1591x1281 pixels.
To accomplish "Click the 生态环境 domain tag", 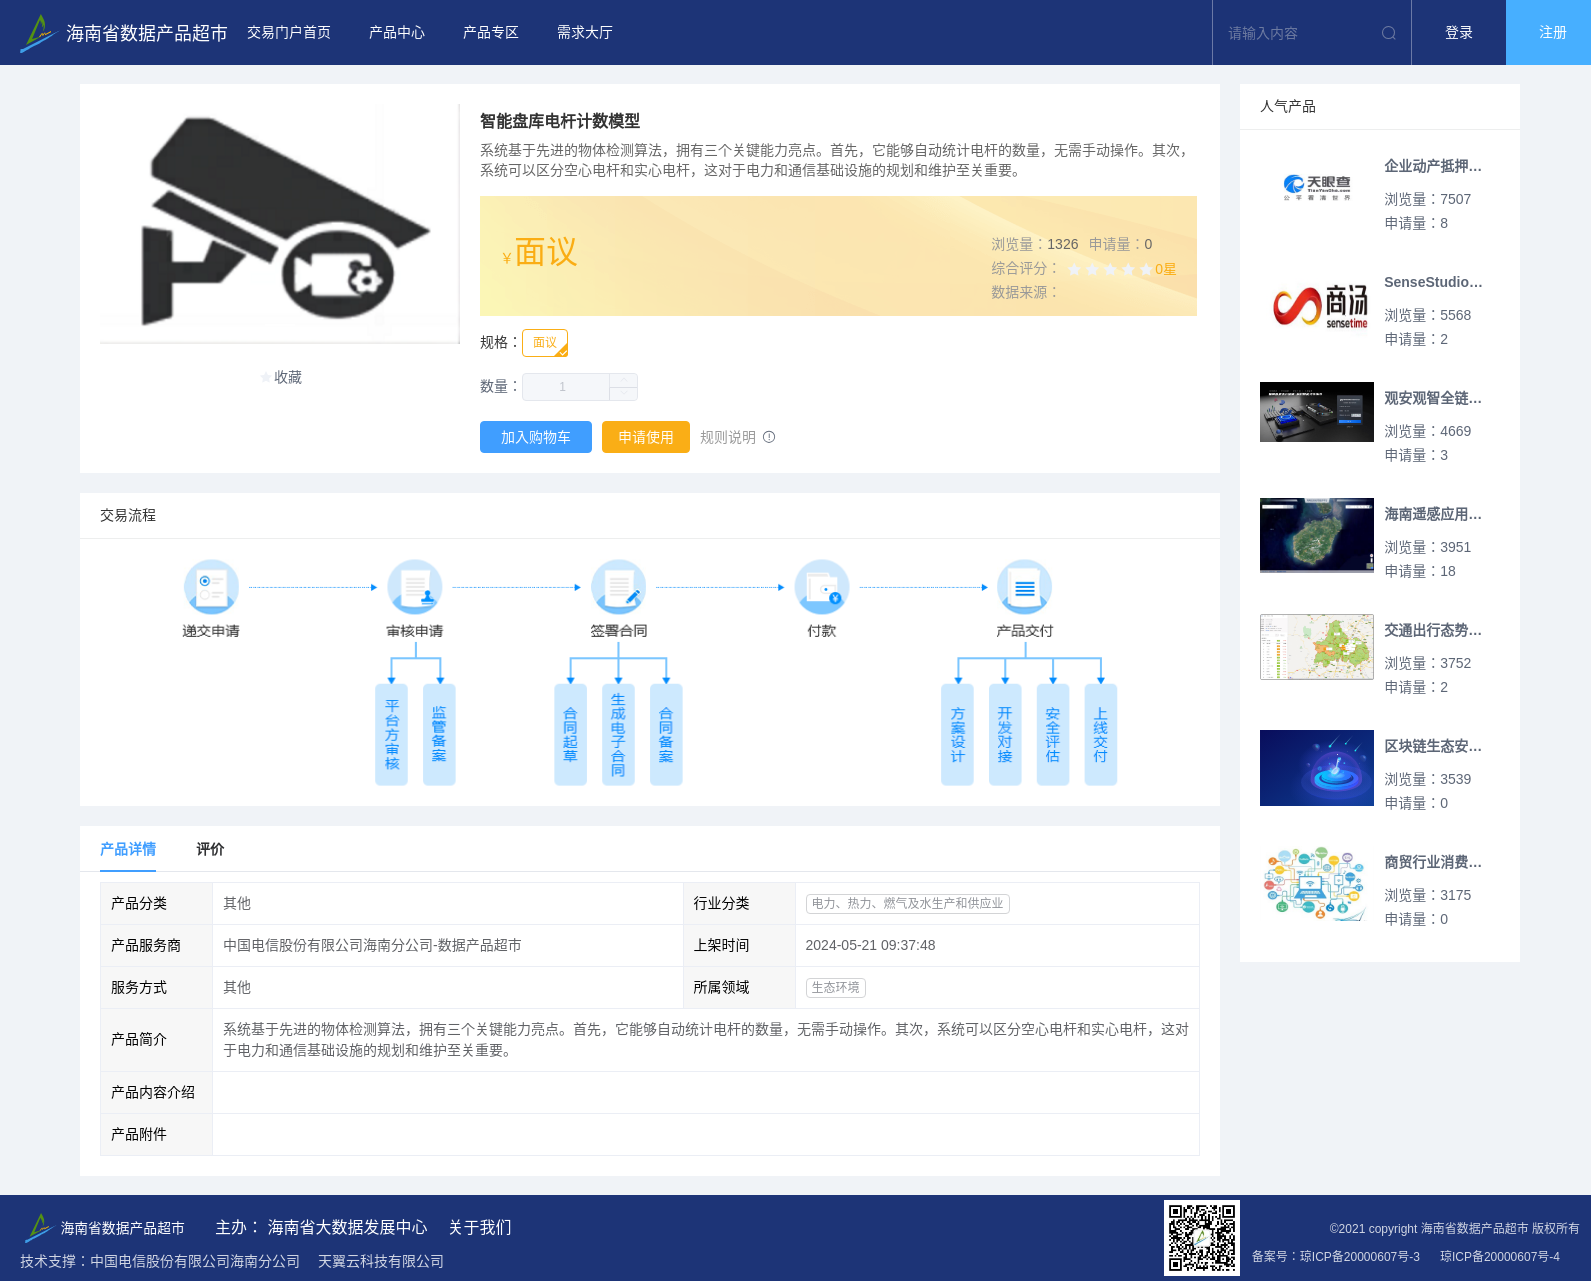I will pos(836,987).
